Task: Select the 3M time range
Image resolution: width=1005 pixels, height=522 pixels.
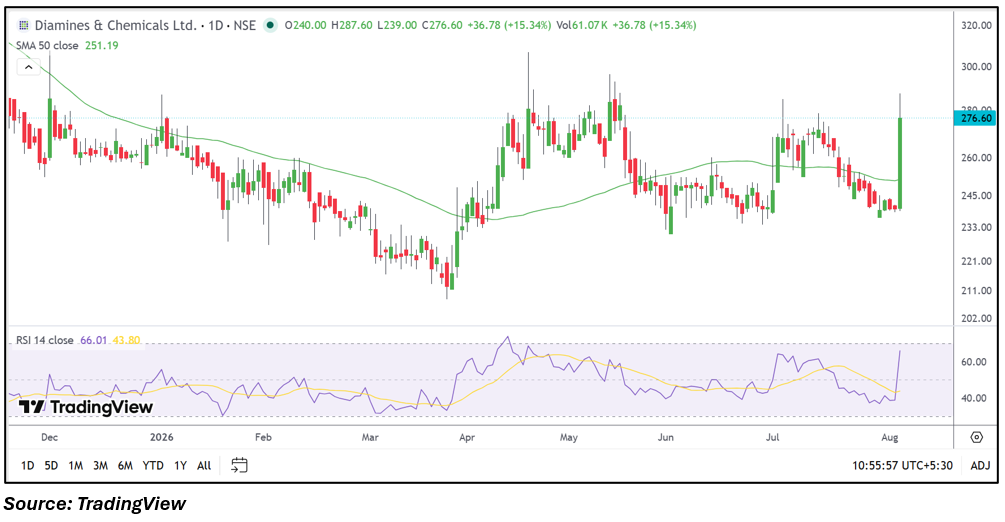Action: tap(100, 466)
